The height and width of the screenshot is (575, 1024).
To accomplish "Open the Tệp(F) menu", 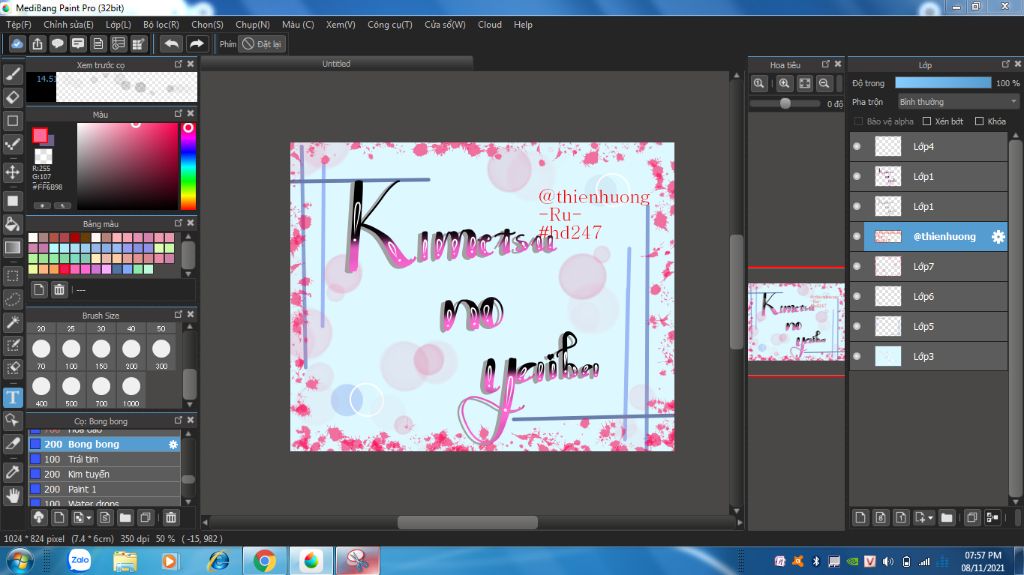I will pyautogui.click(x=18, y=24).
